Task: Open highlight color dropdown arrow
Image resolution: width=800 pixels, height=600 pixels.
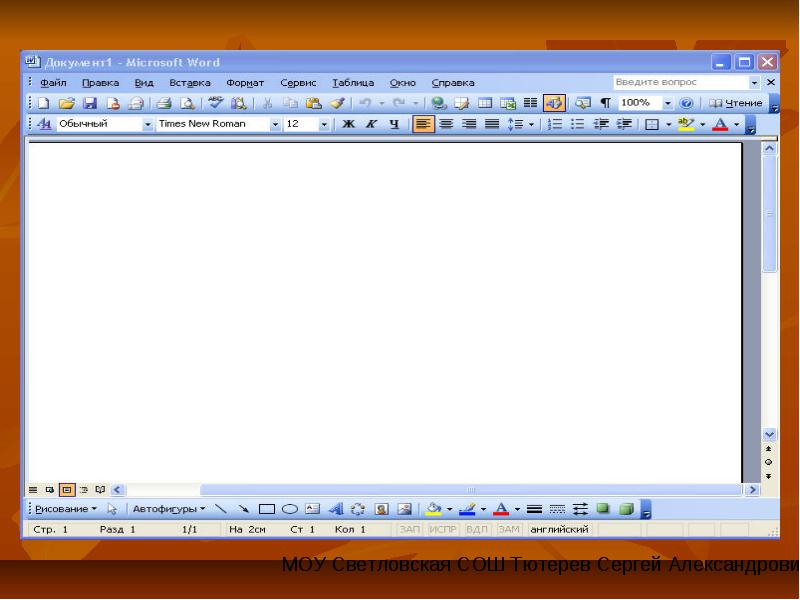Action: [x=703, y=124]
